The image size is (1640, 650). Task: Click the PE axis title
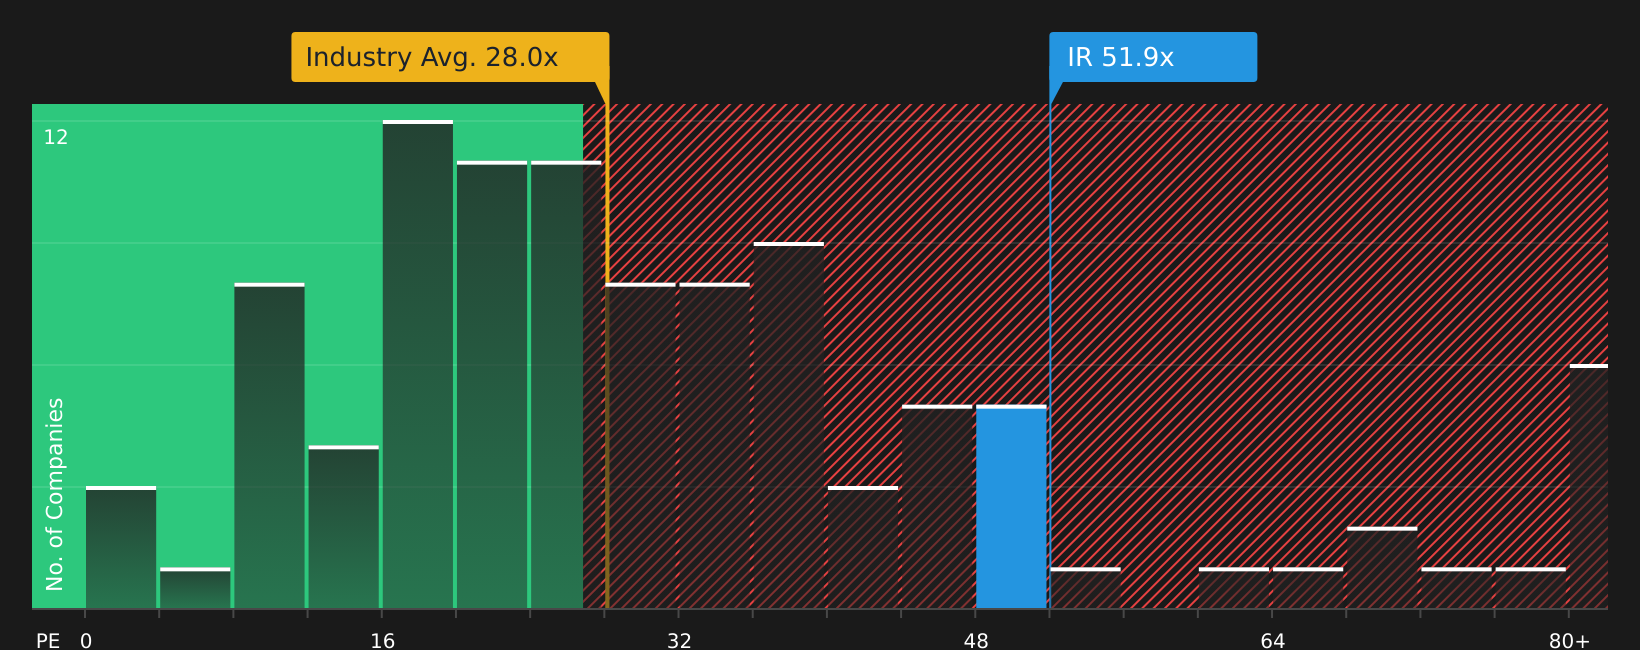click(x=48, y=641)
